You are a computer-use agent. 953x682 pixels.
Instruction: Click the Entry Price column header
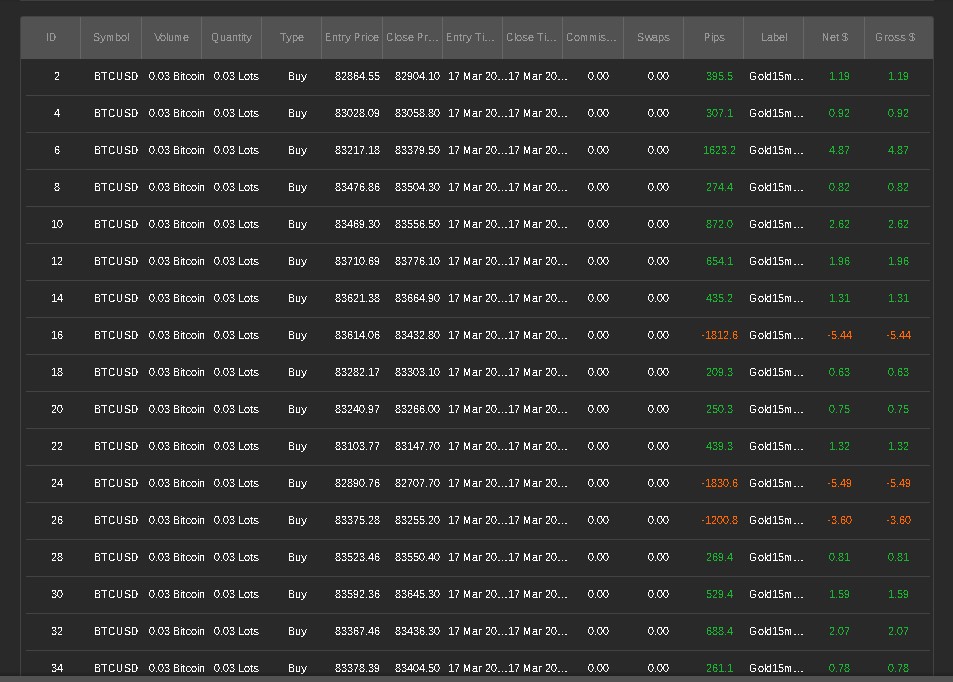352,38
